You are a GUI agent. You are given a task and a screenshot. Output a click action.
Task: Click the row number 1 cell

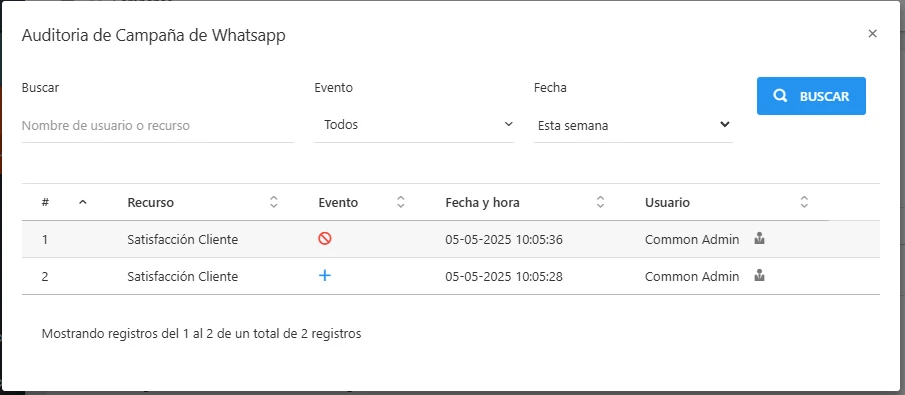(45, 239)
